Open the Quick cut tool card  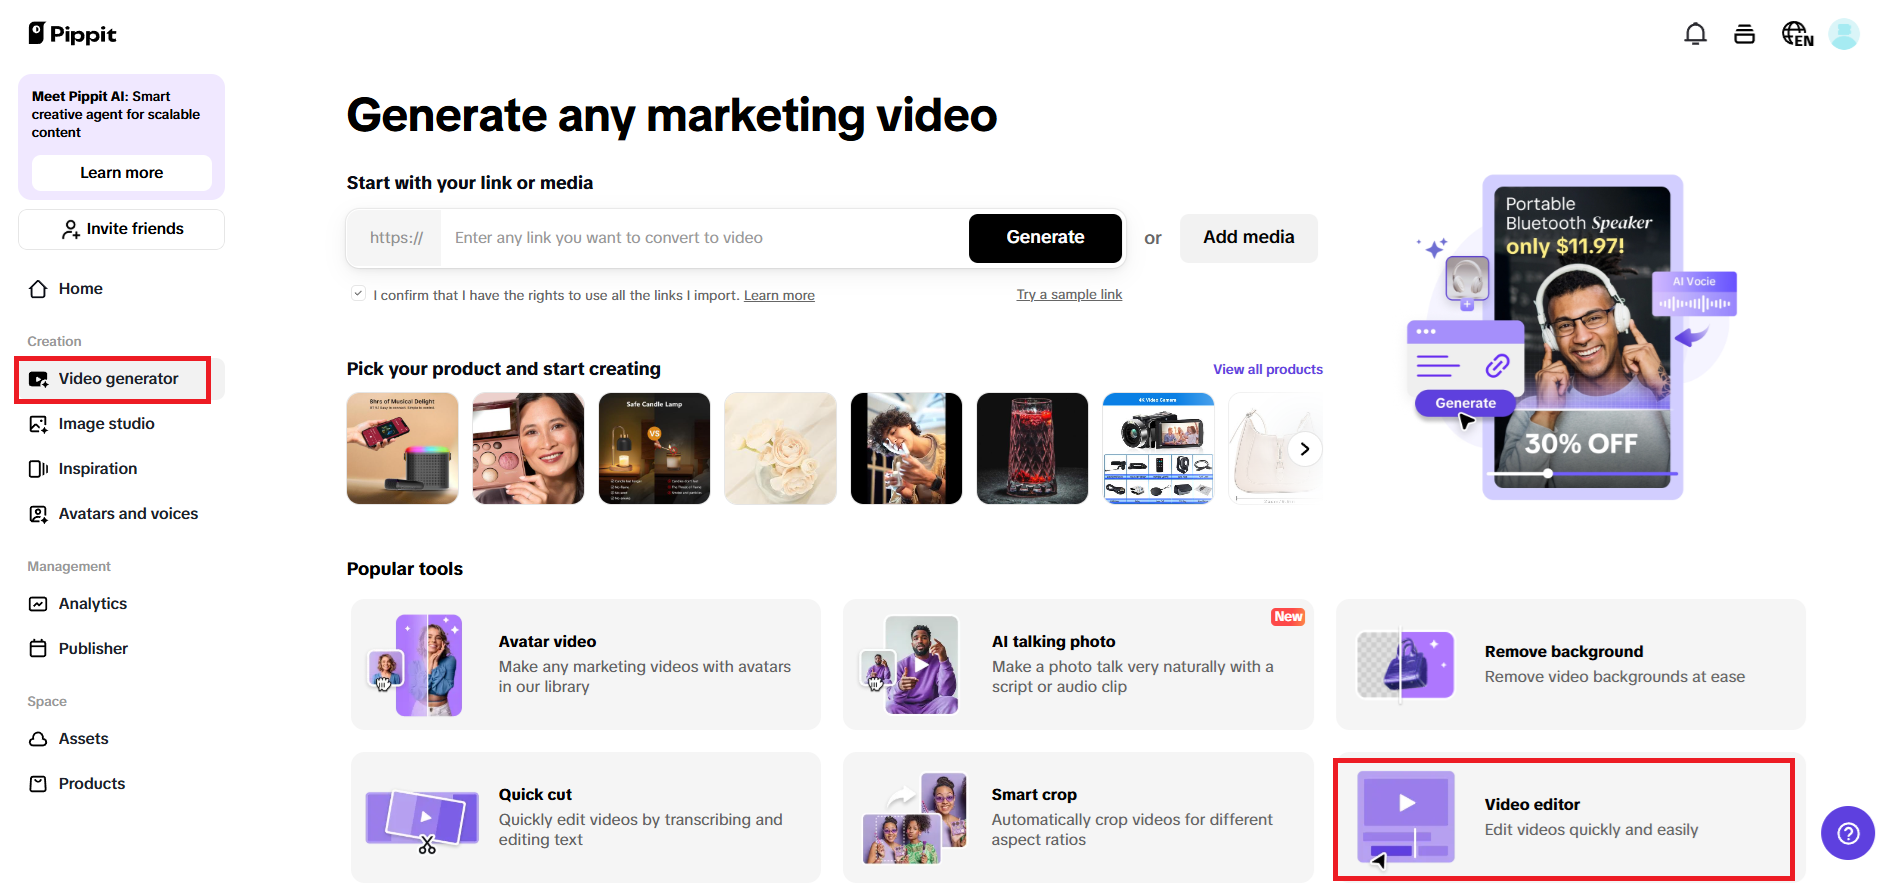coord(586,818)
